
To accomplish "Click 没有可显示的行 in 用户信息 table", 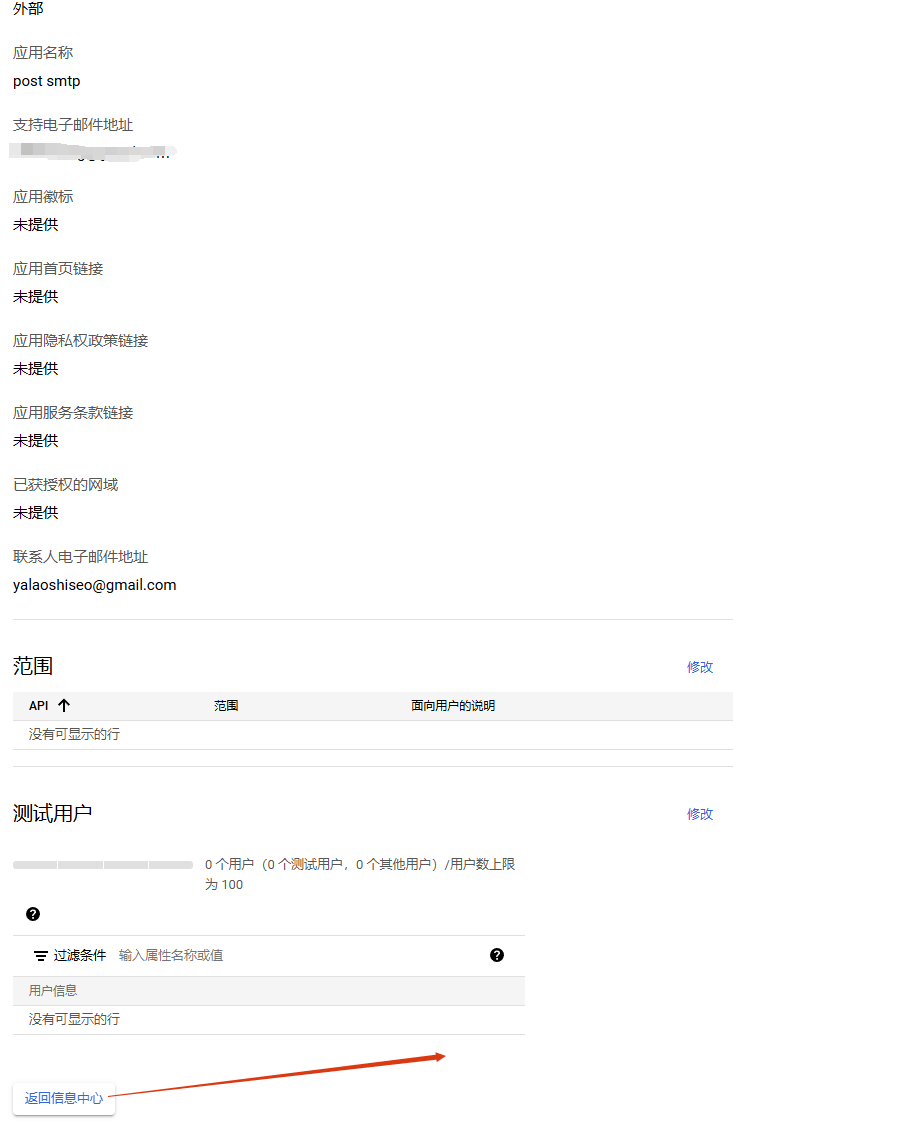I will click(x=75, y=1020).
